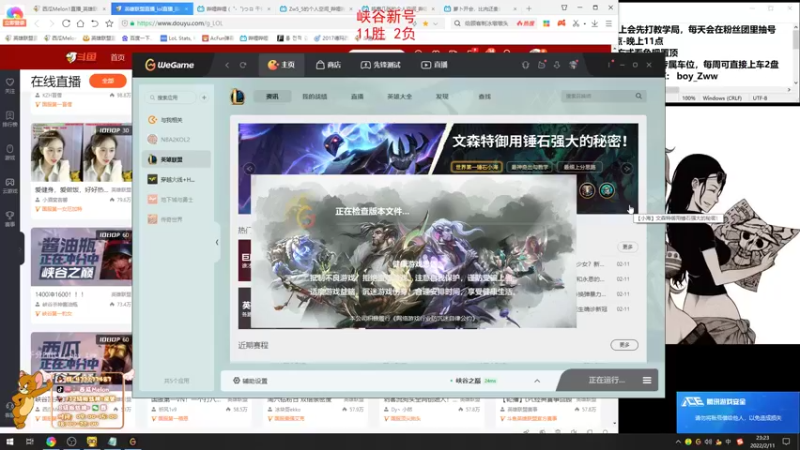This screenshot has height=450, width=800.
Task: Click the 世界第一锤石小海 banner tag
Action: point(477,167)
